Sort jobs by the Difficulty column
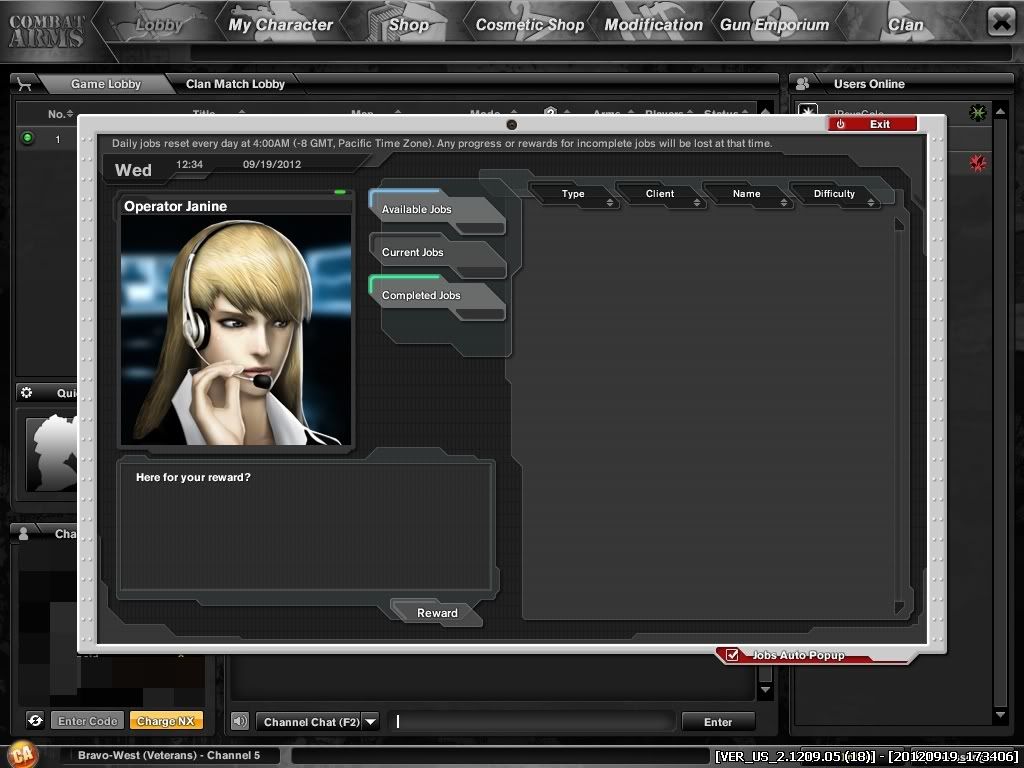 (834, 194)
